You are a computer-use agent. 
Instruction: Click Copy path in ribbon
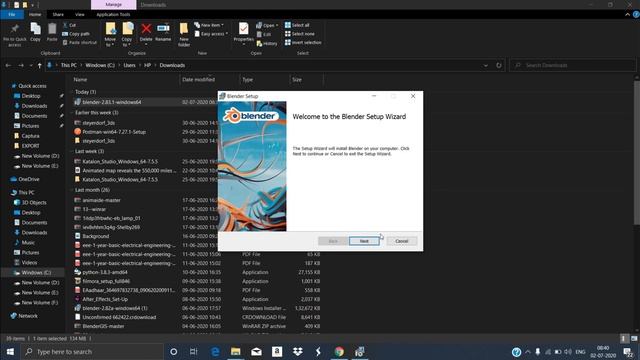[76, 34]
